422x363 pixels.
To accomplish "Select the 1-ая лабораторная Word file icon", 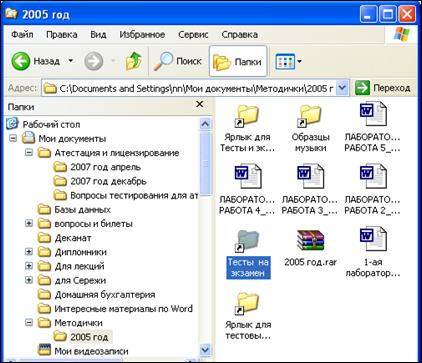I will pyautogui.click(x=373, y=239).
